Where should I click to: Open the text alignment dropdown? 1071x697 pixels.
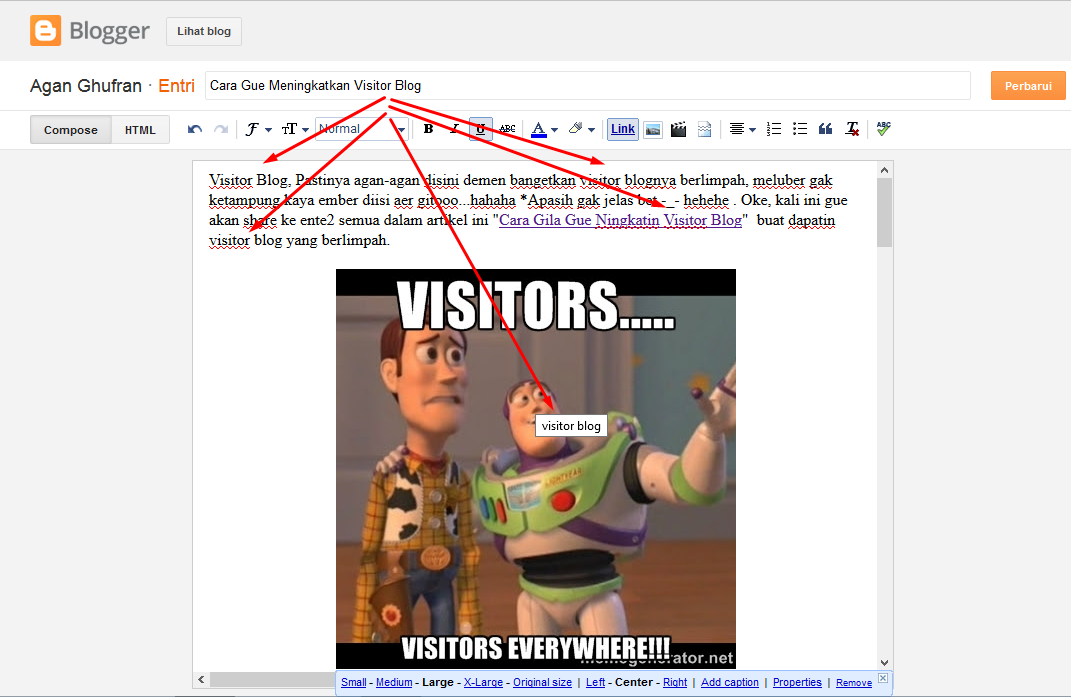coord(742,129)
